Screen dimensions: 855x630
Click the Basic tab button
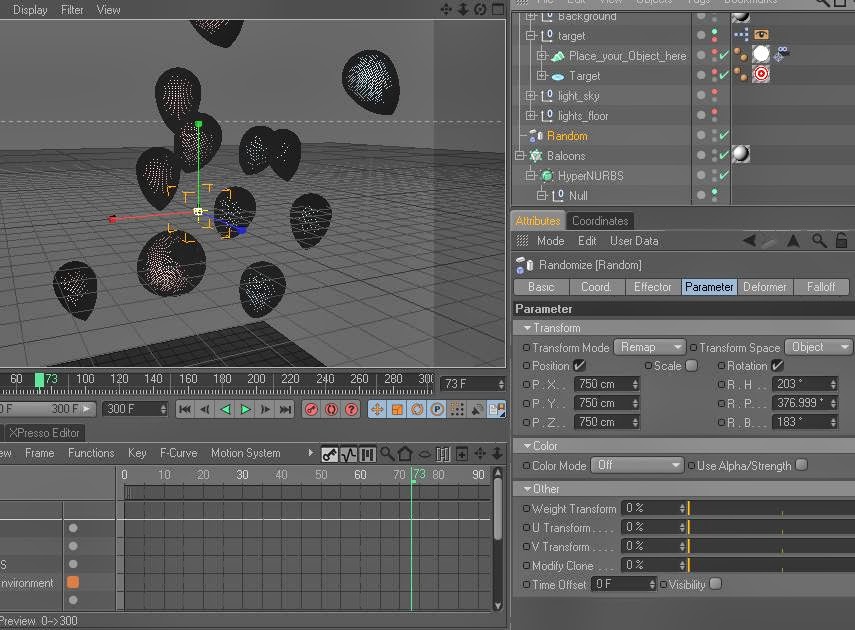[x=541, y=287]
